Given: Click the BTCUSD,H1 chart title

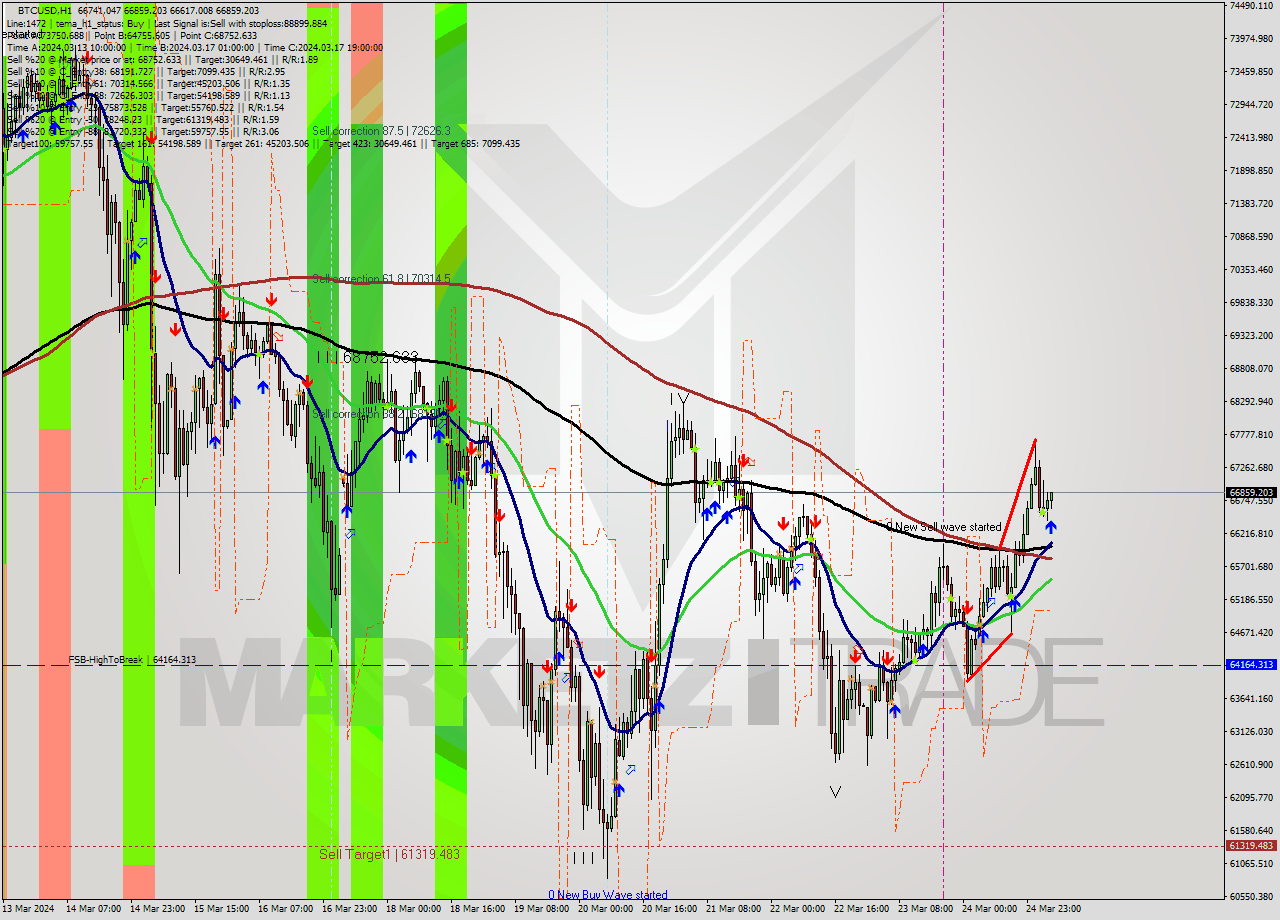Looking at the screenshot, I should click(x=45, y=10).
